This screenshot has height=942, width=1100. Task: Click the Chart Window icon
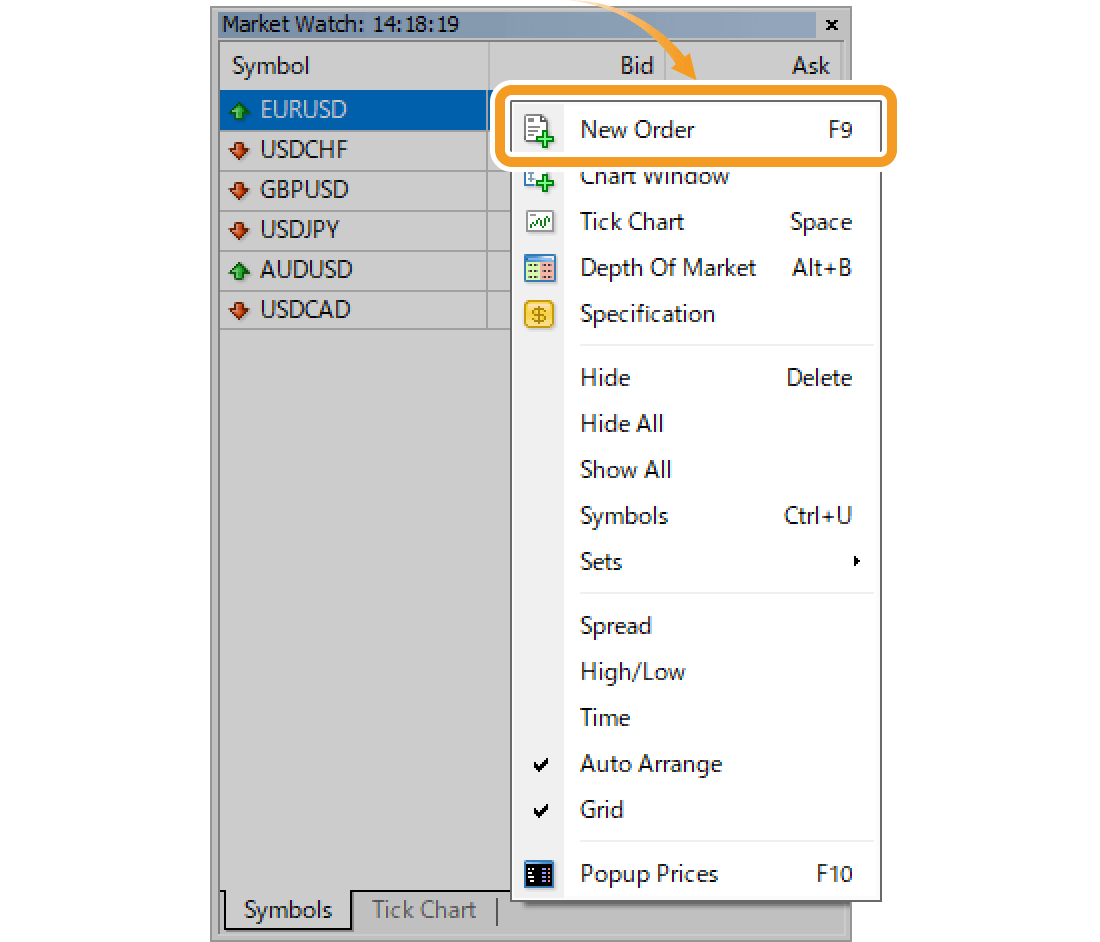coord(540,176)
